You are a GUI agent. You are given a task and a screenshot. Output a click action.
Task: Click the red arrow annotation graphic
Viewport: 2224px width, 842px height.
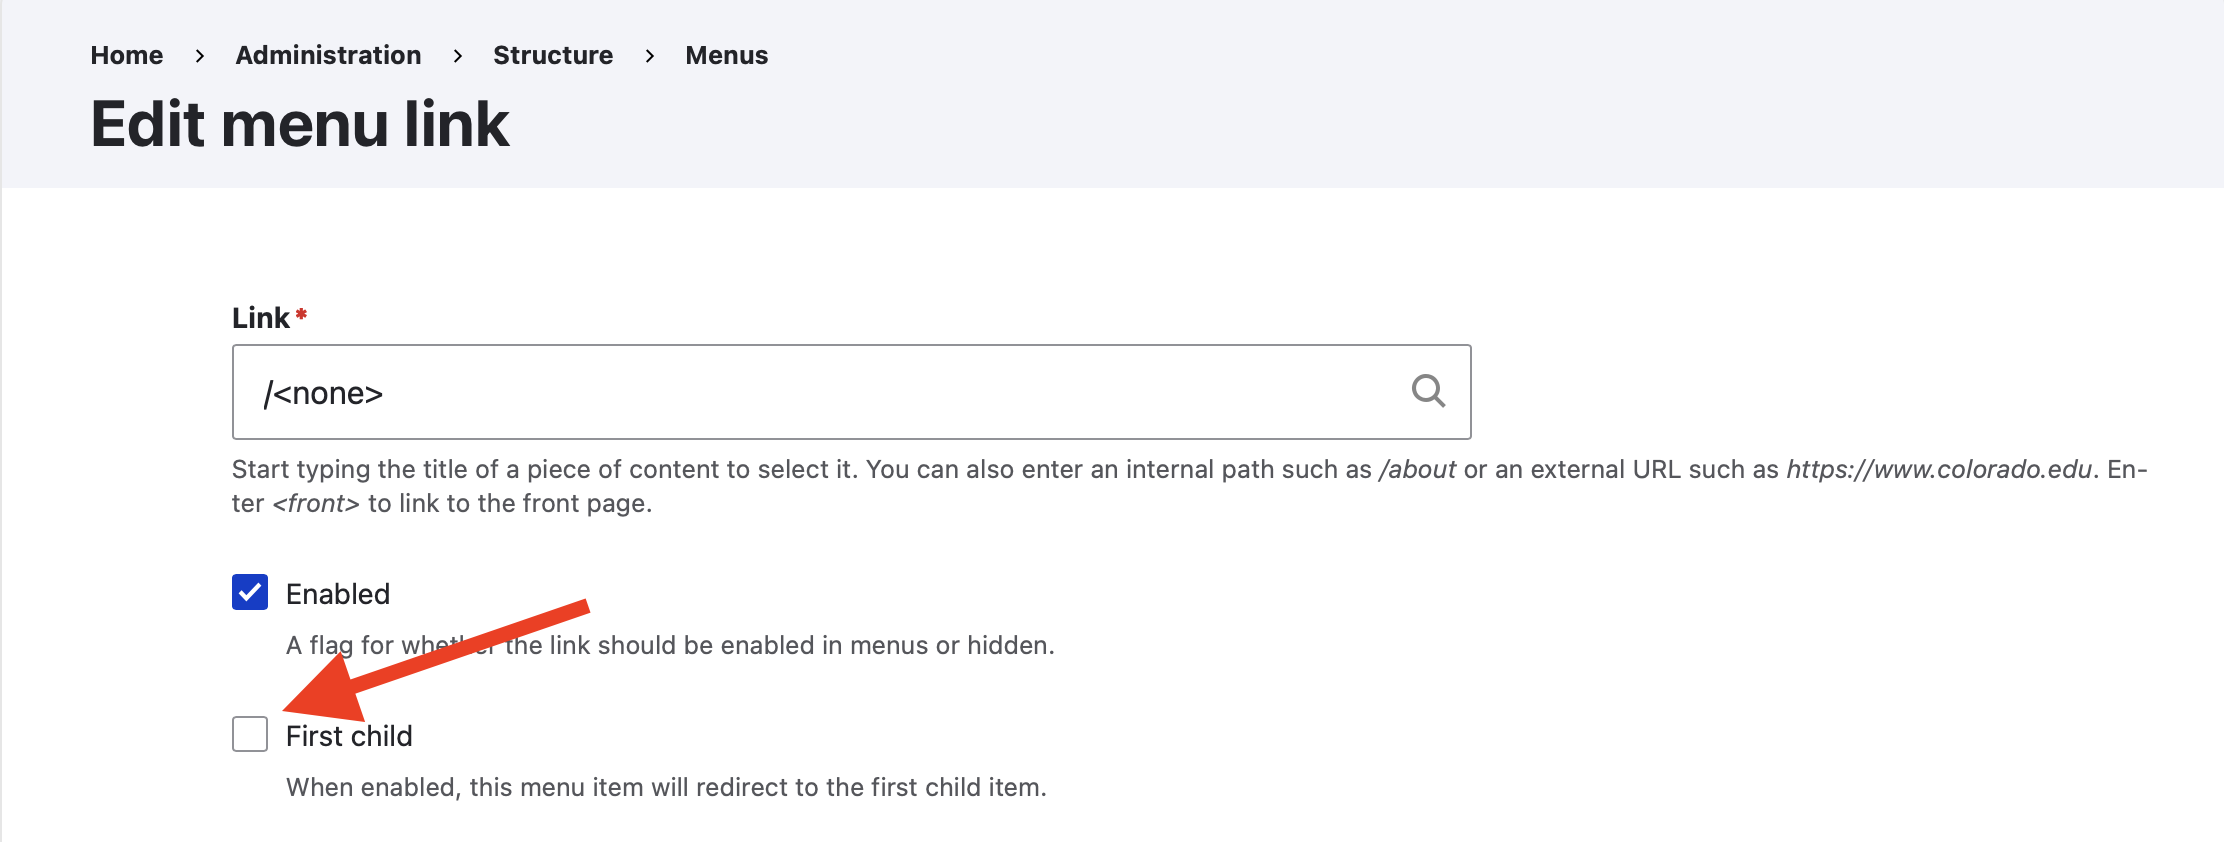[x=436, y=660]
